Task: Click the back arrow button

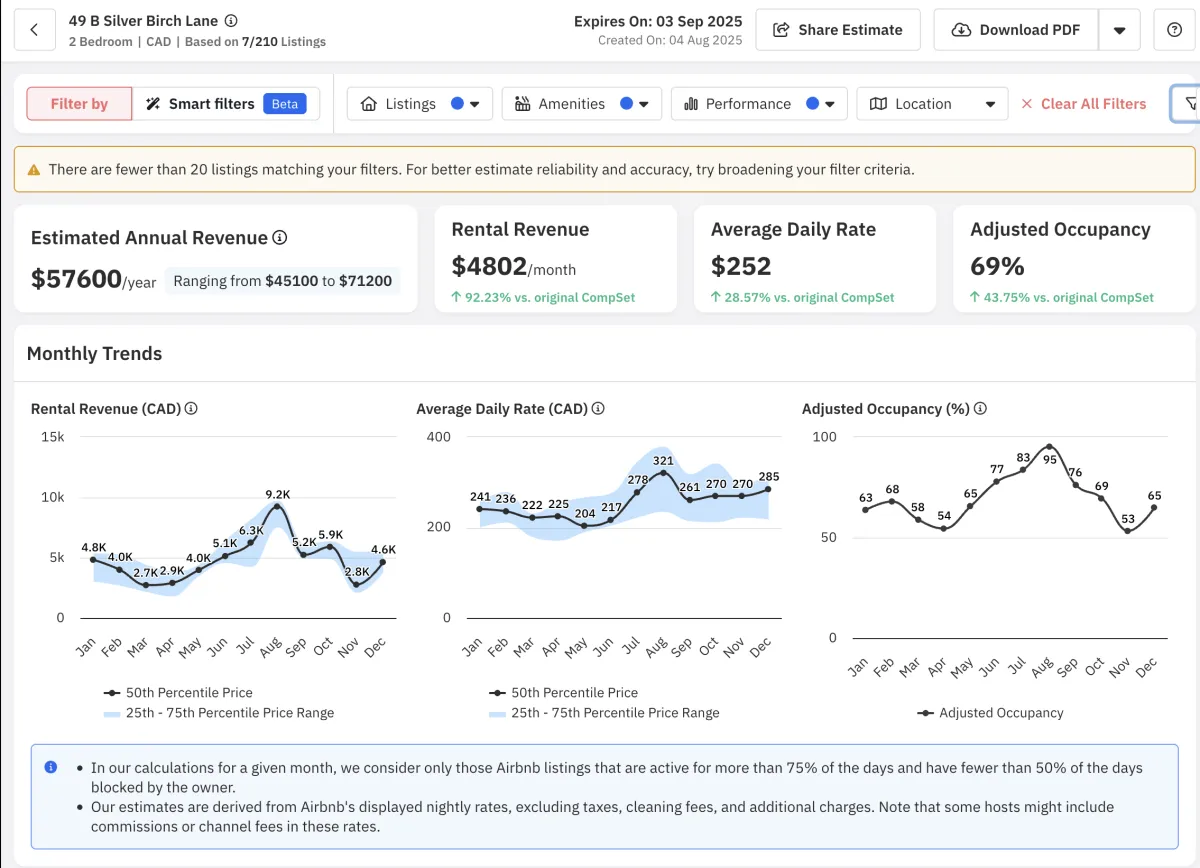Action: click(x=34, y=30)
